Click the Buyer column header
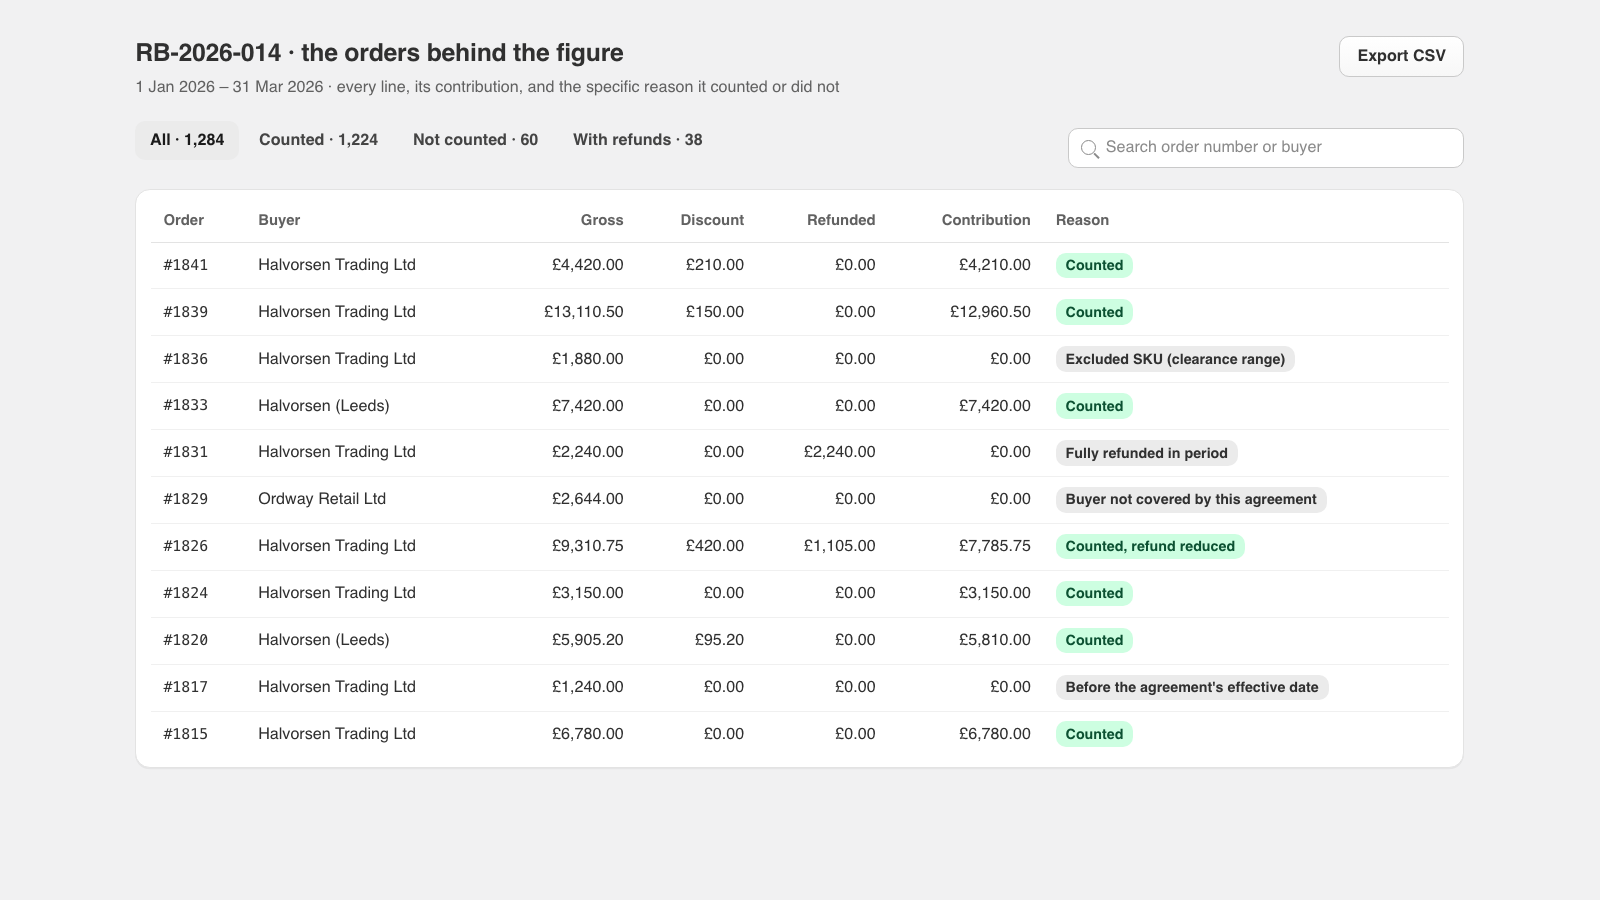This screenshot has width=1600, height=900. coord(279,220)
